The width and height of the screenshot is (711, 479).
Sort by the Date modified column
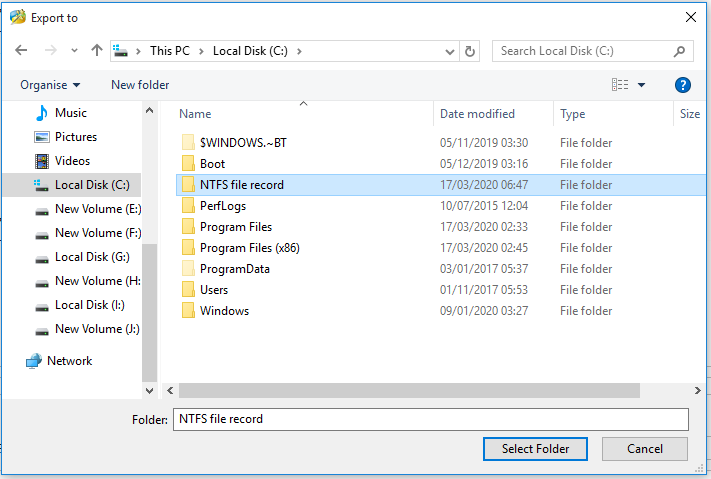pos(477,114)
